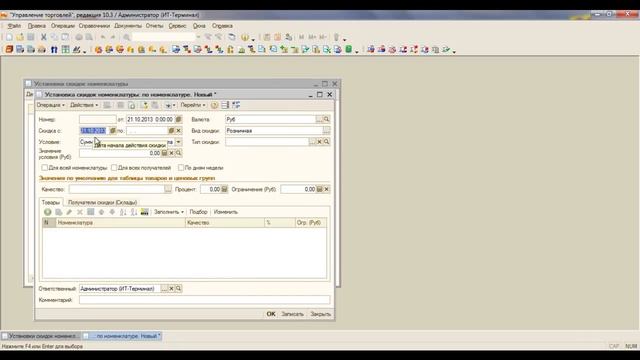Click the 'по номенклатуре: Новый' window tab
This screenshot has width=640, height=360.
tap(122, 336)
